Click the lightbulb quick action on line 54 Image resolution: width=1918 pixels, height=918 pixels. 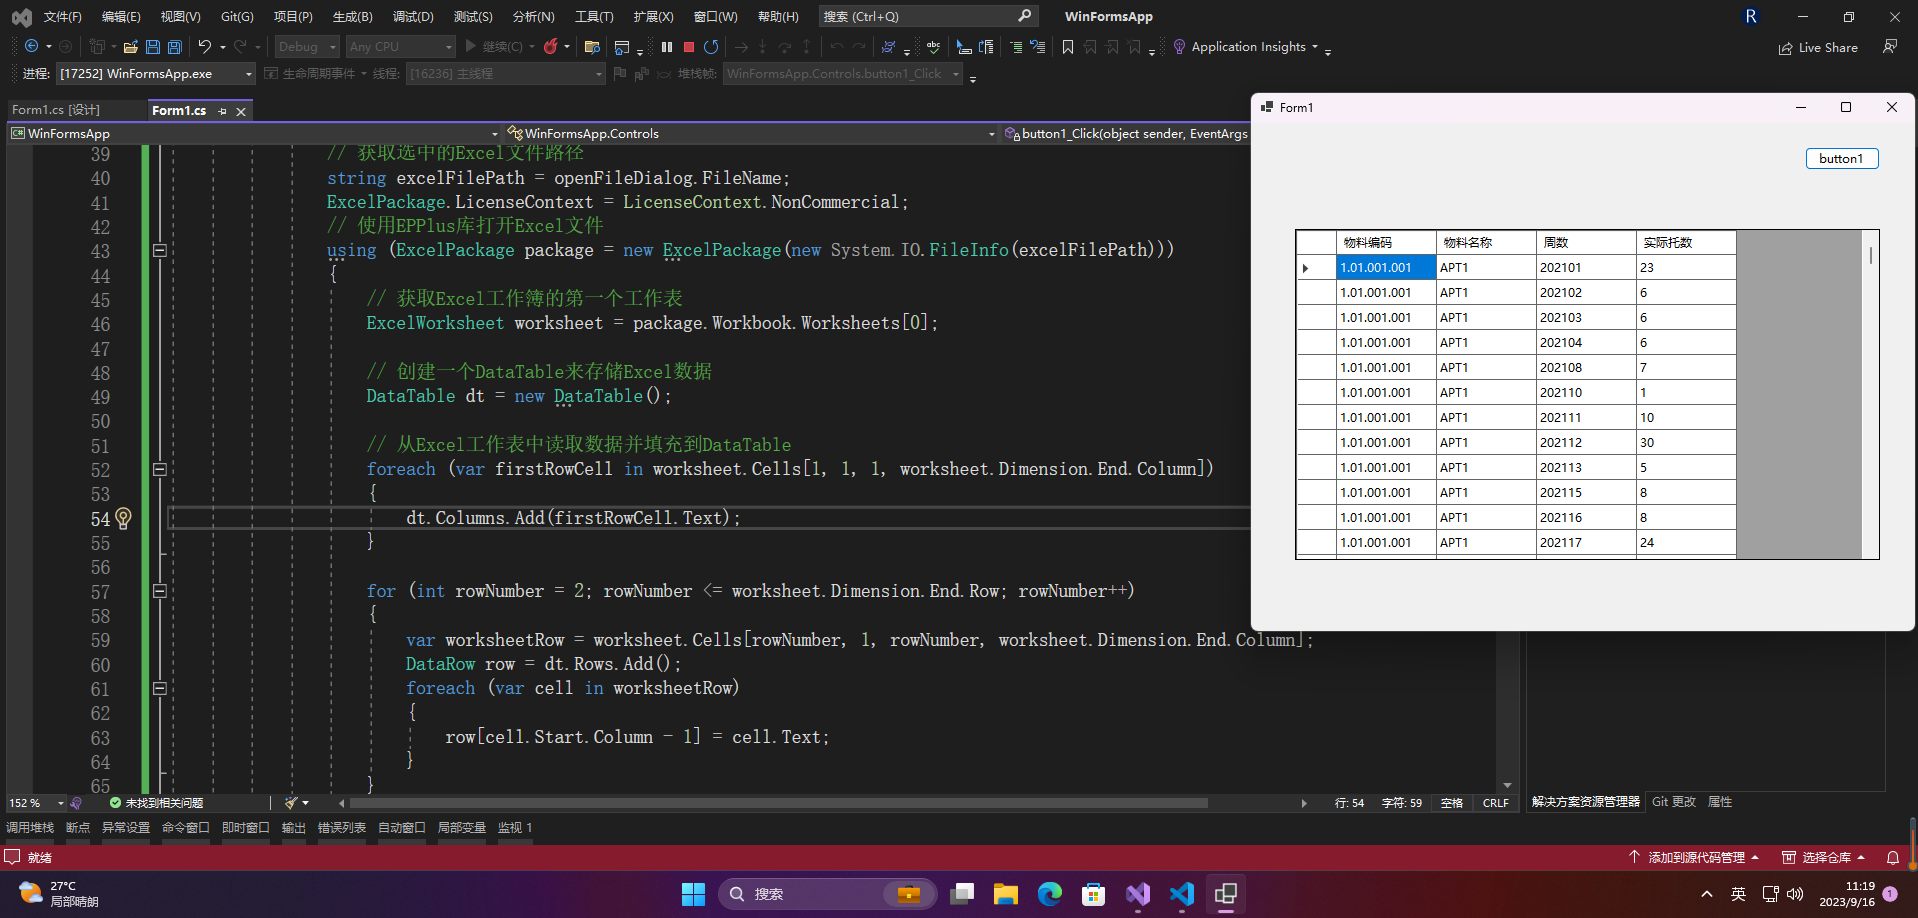(123, 518)
